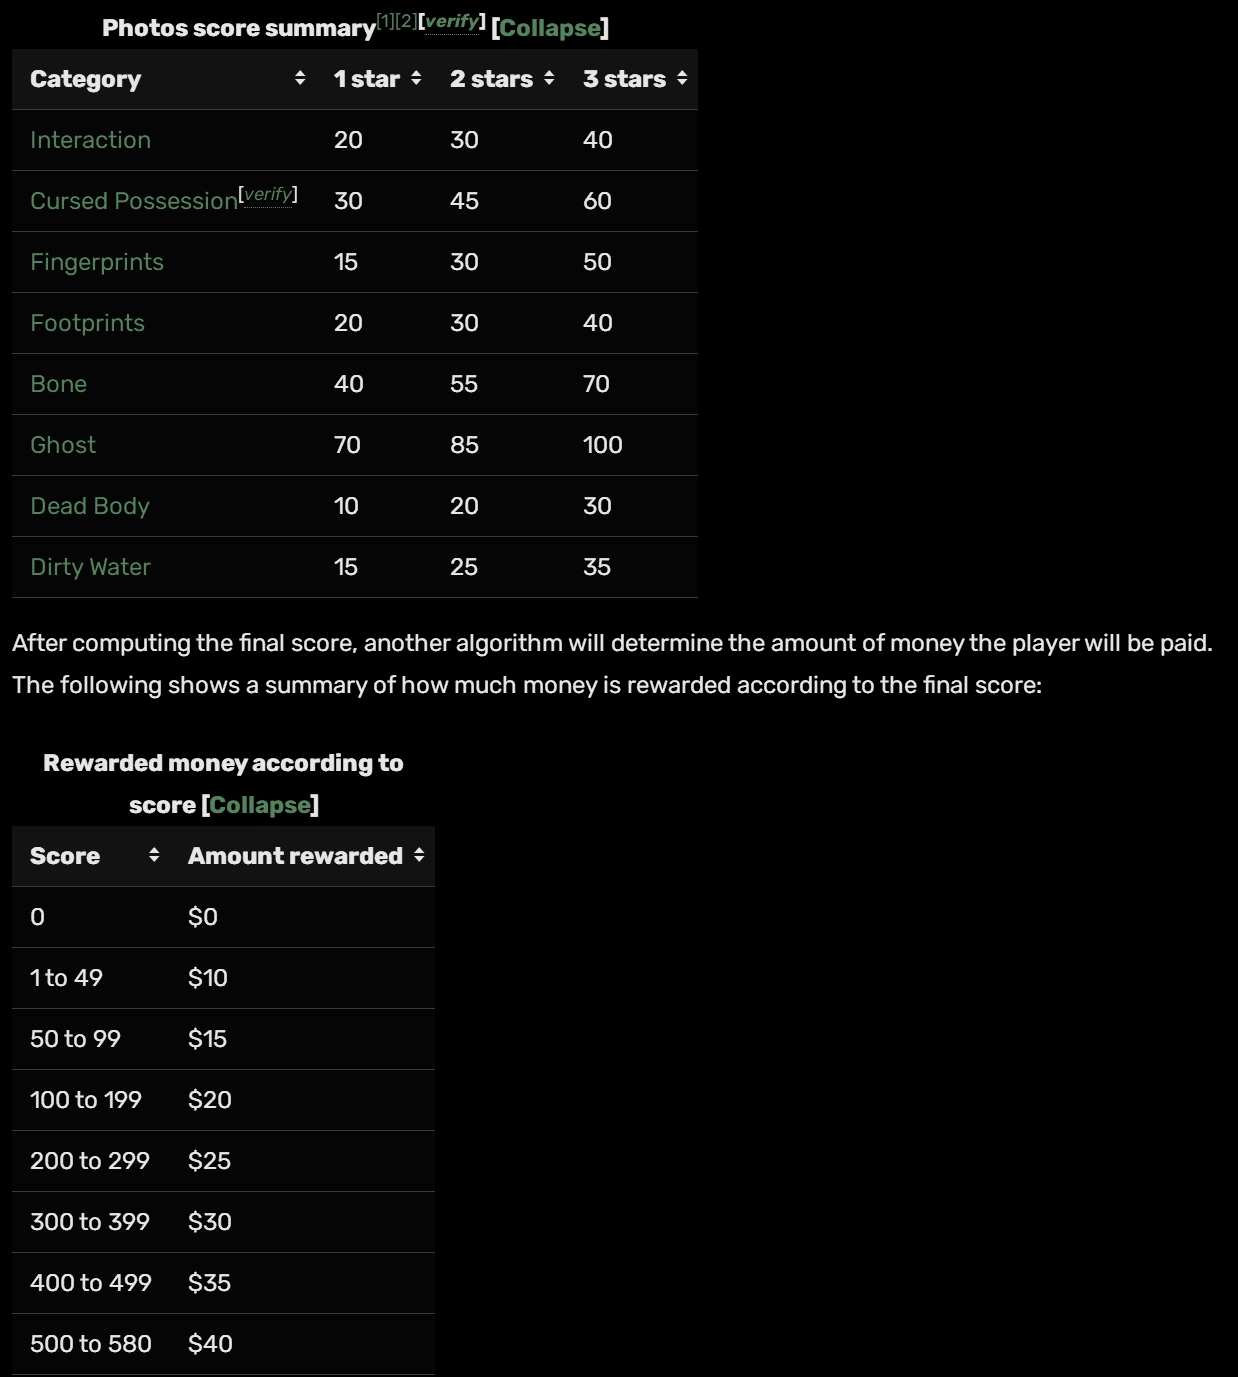Screen dimensions: 1238x1377
Task: Sort by 1 star column arrows
Action: [416, 79]
